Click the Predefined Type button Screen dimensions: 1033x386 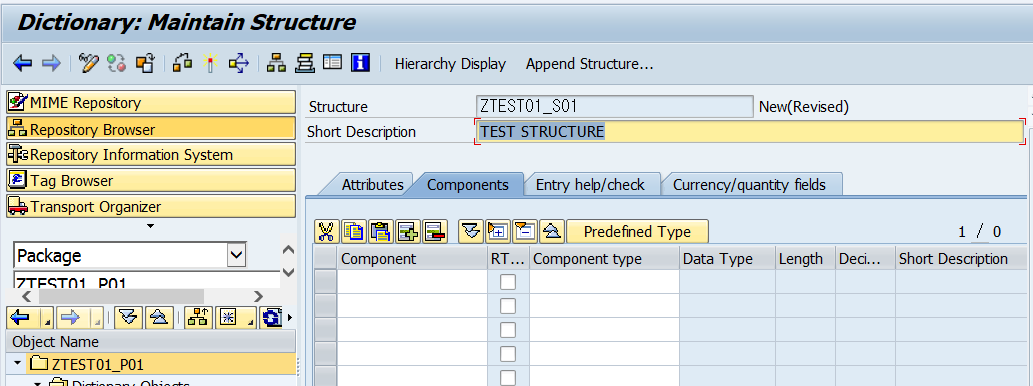[637, 231]
